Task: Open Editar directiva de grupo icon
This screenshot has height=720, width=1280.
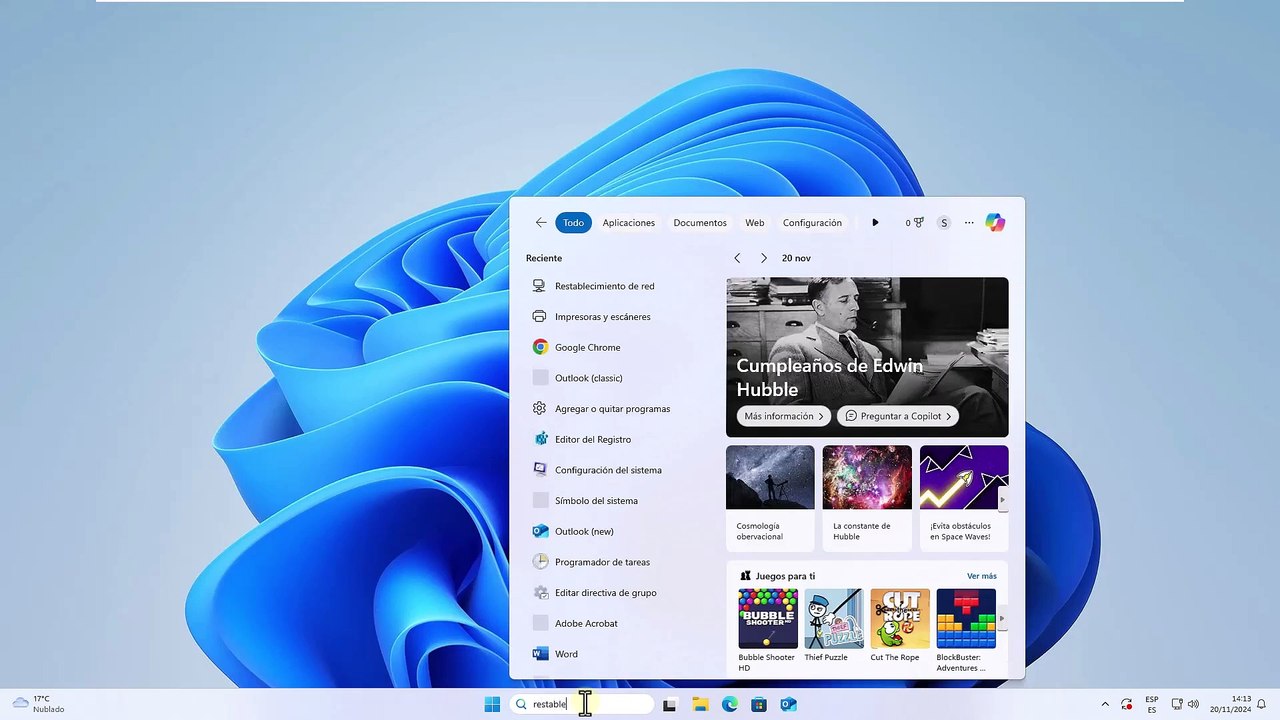Action: click(x=540, y=593)
